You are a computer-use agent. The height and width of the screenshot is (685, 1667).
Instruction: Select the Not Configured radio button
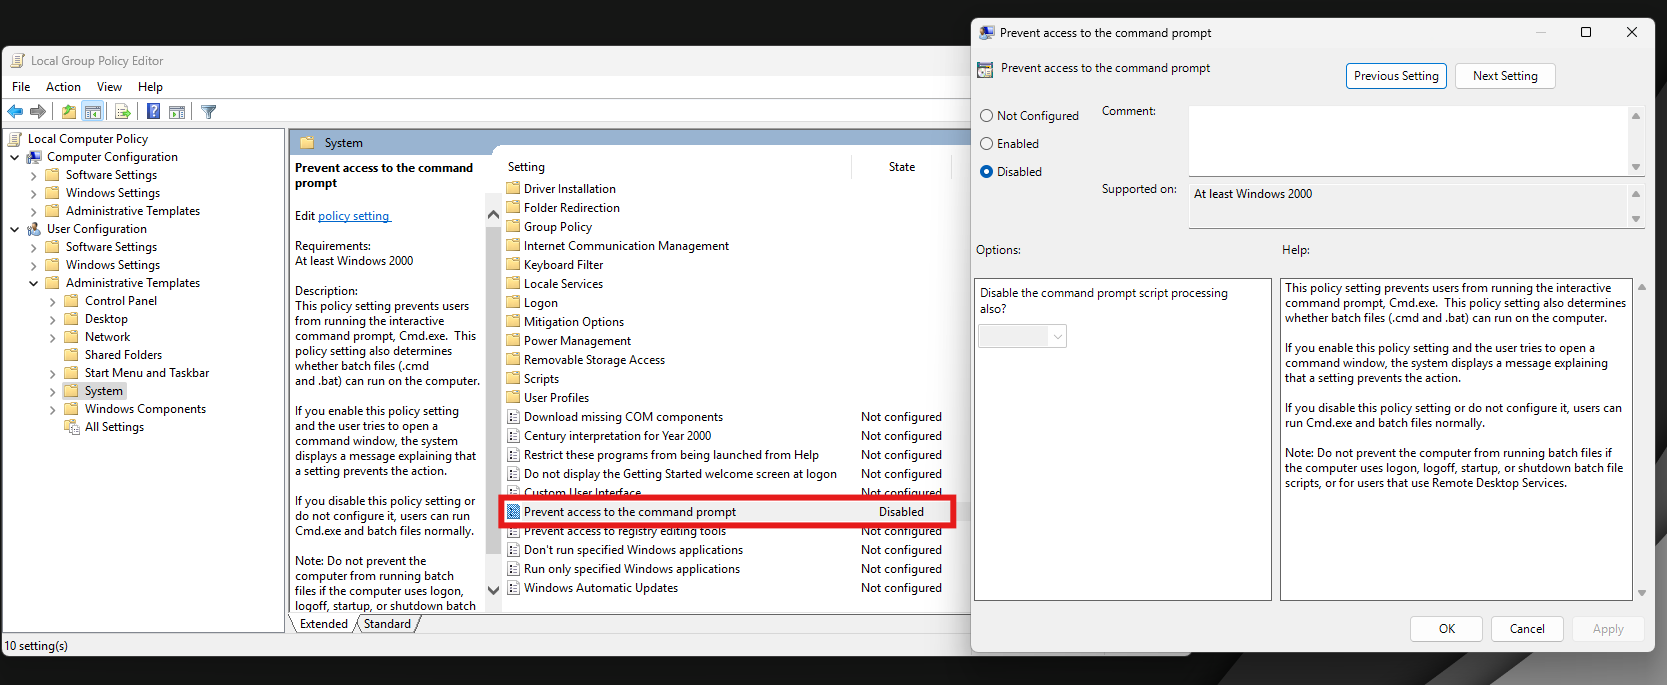coord(986,116)
